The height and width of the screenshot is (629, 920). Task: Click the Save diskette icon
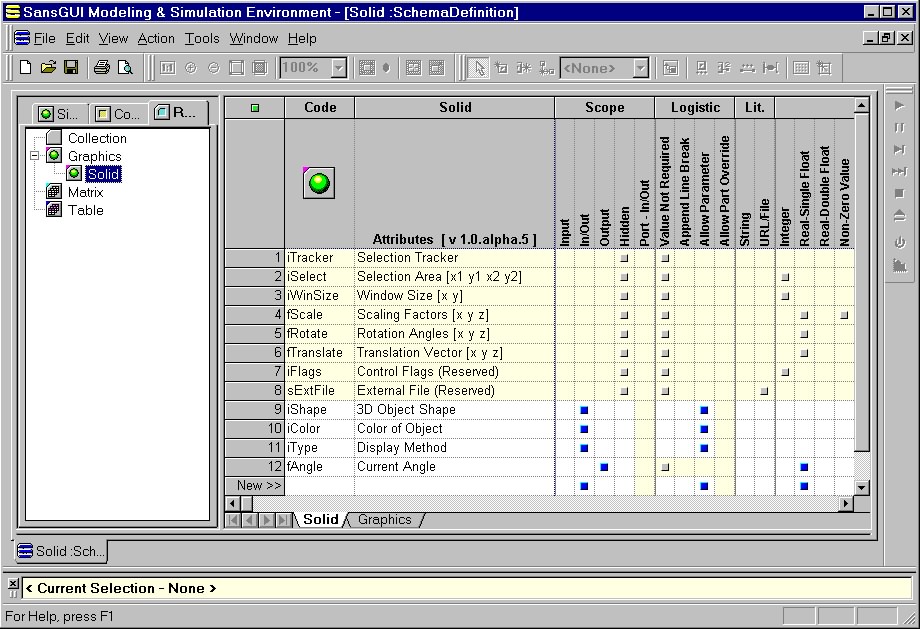tap(71, 68)
